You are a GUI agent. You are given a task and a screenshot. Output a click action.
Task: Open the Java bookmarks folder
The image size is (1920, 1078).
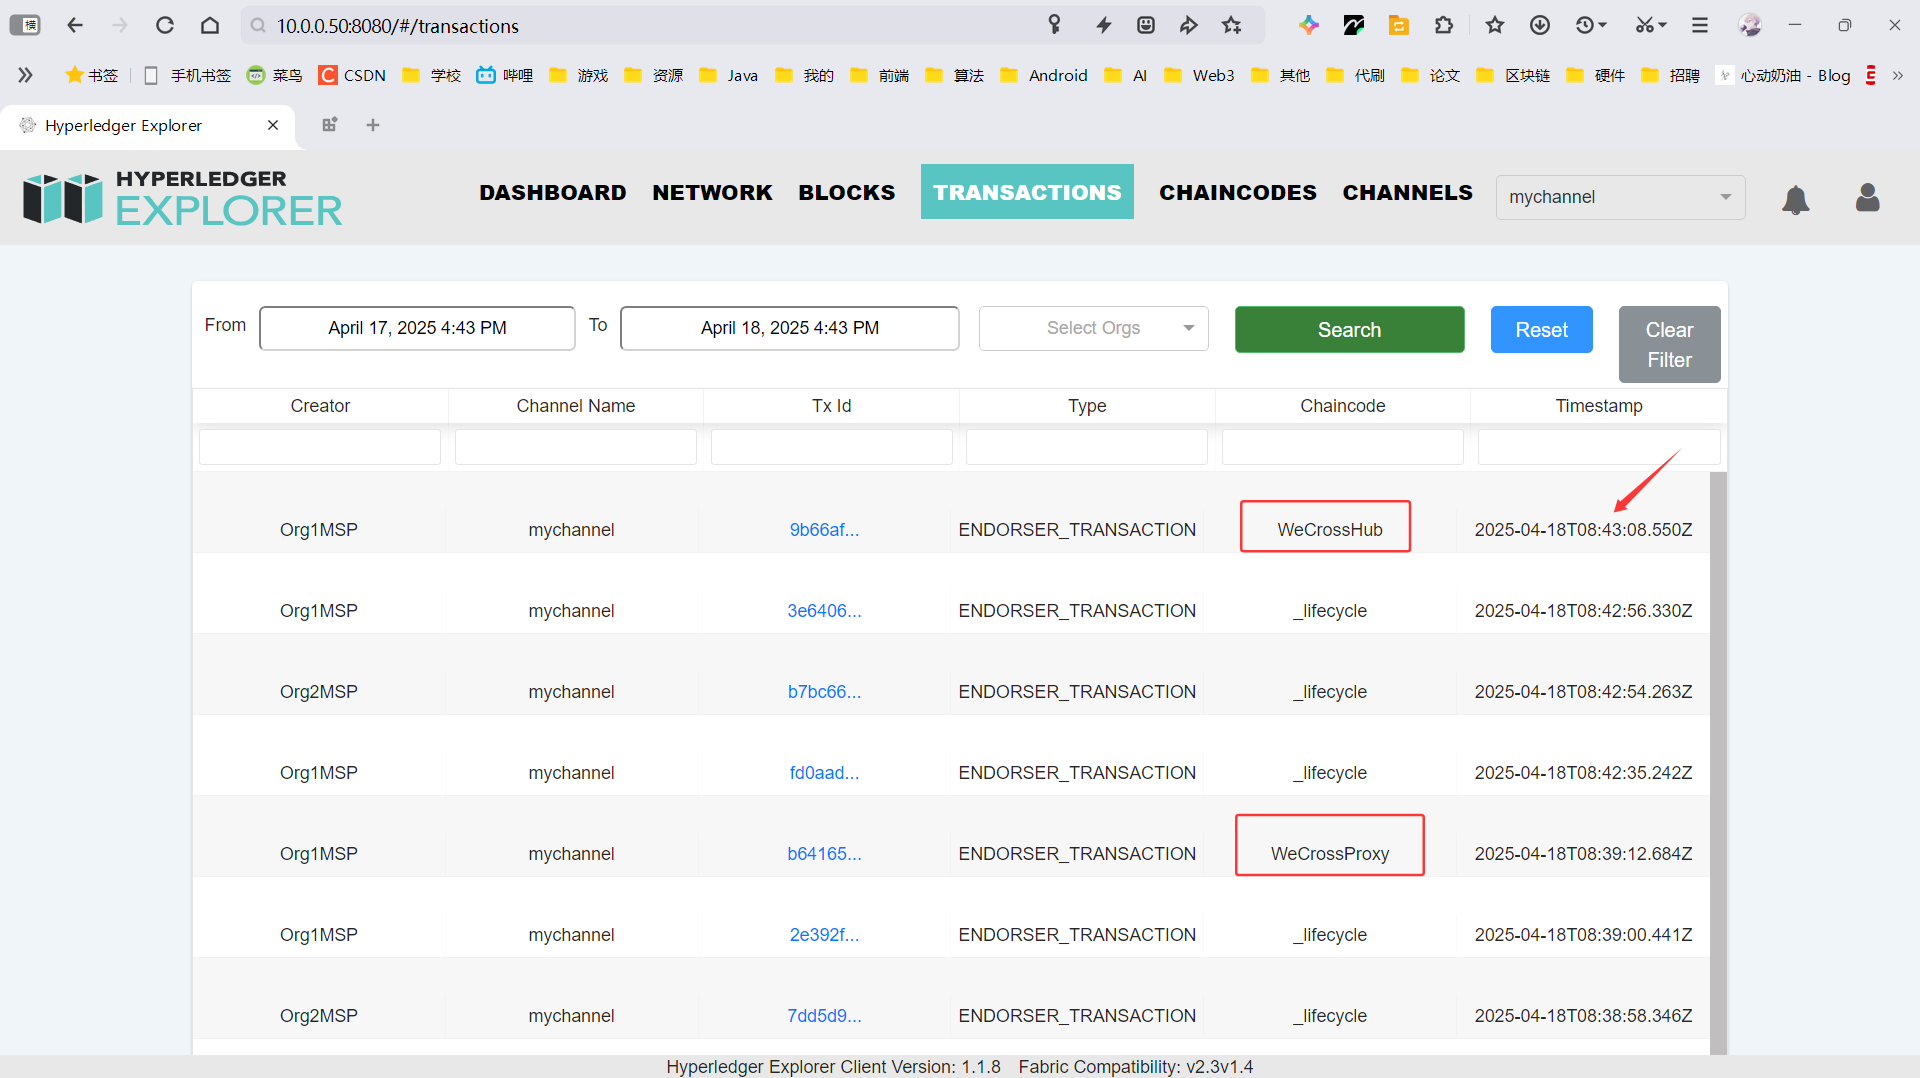click(729, 75)
